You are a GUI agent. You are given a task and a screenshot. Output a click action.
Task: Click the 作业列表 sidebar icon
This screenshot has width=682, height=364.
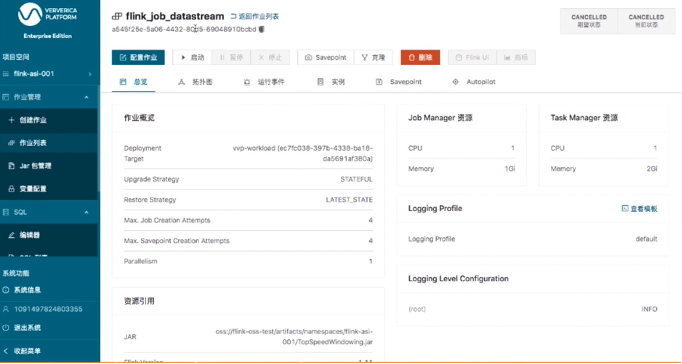click(x=12, y=143)
